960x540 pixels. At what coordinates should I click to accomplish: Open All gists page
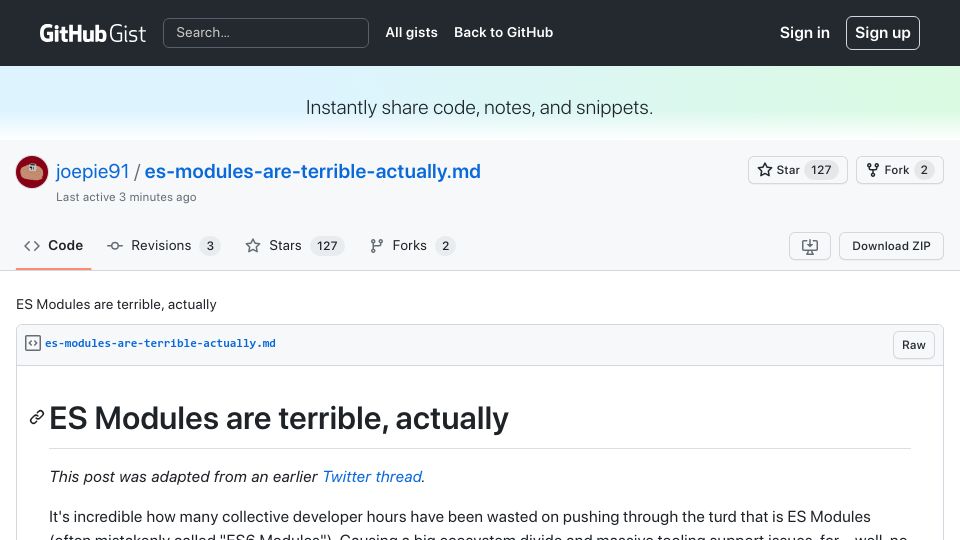tap(411, 32)
